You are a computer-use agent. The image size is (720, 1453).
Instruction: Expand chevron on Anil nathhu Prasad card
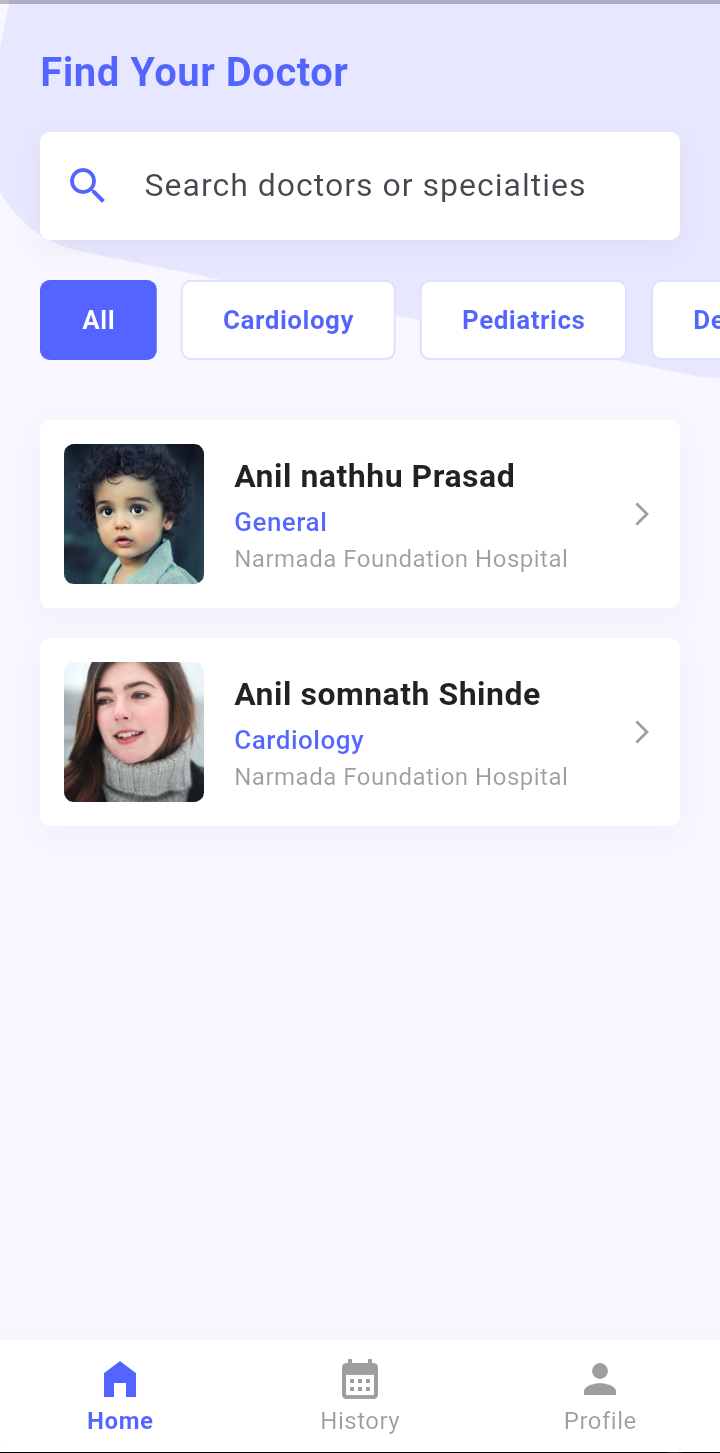pos(642,514)
